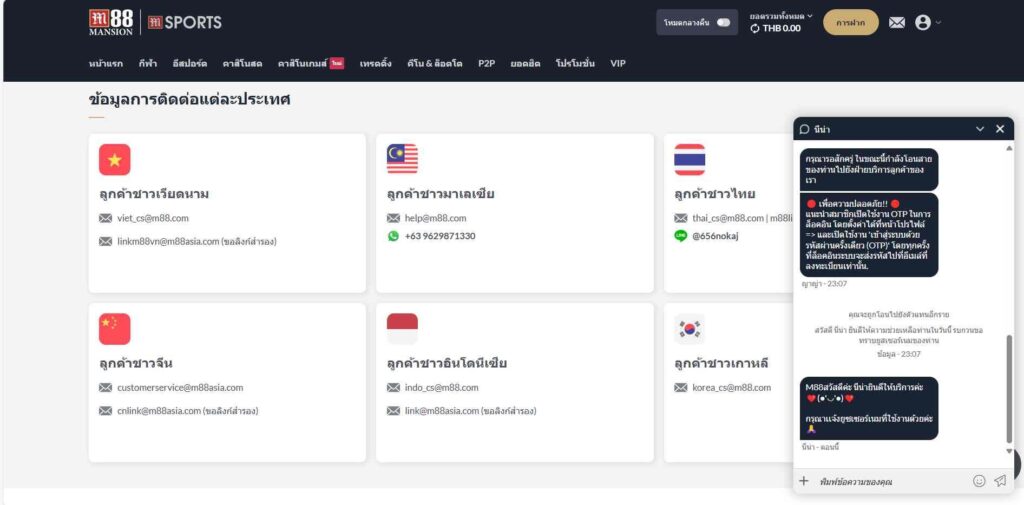Open the inbox envelope icon
Viewport: 1024px width, 505px height.
tap(897, 23)
